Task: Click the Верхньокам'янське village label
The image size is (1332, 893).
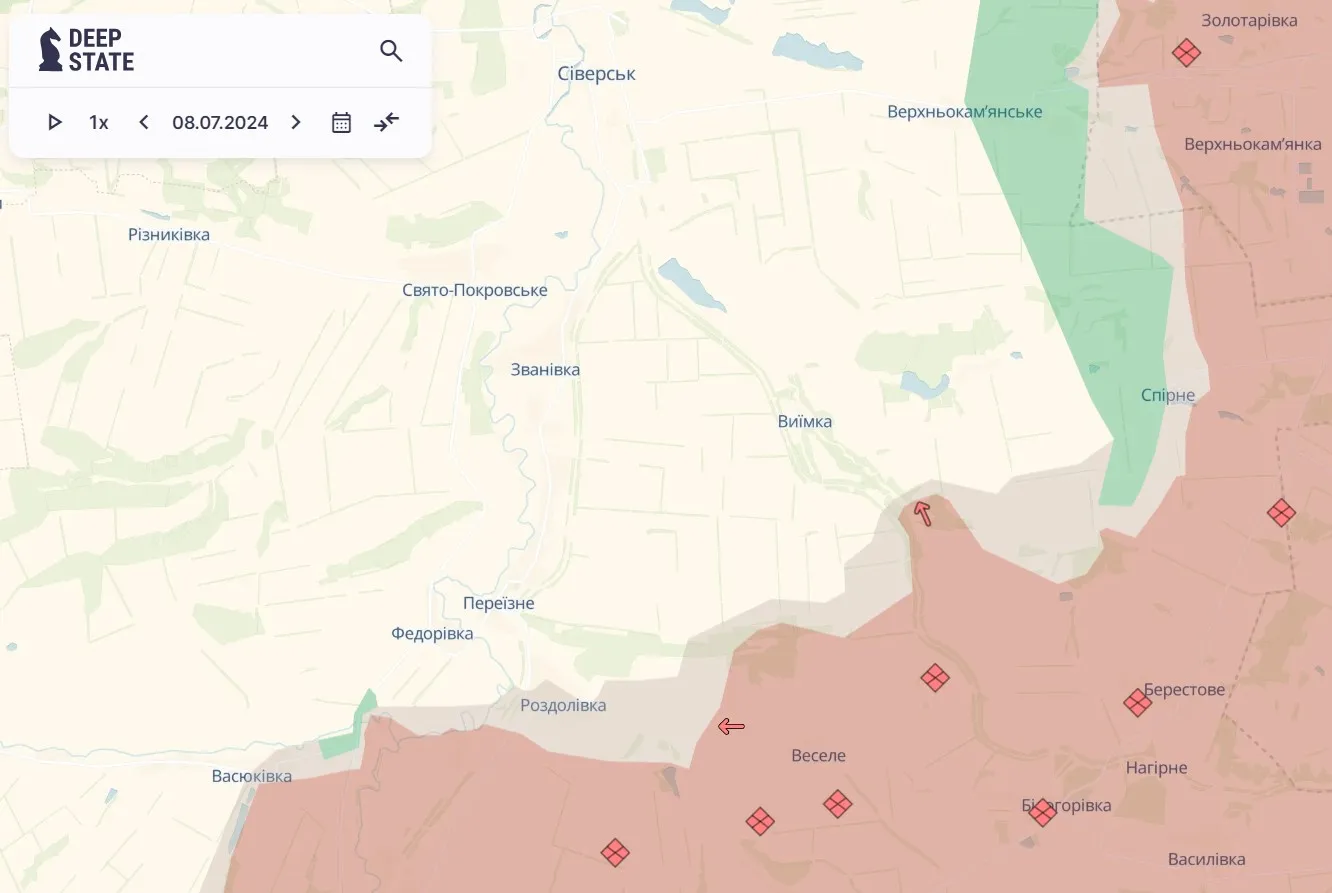Action: tap(964, 112)
